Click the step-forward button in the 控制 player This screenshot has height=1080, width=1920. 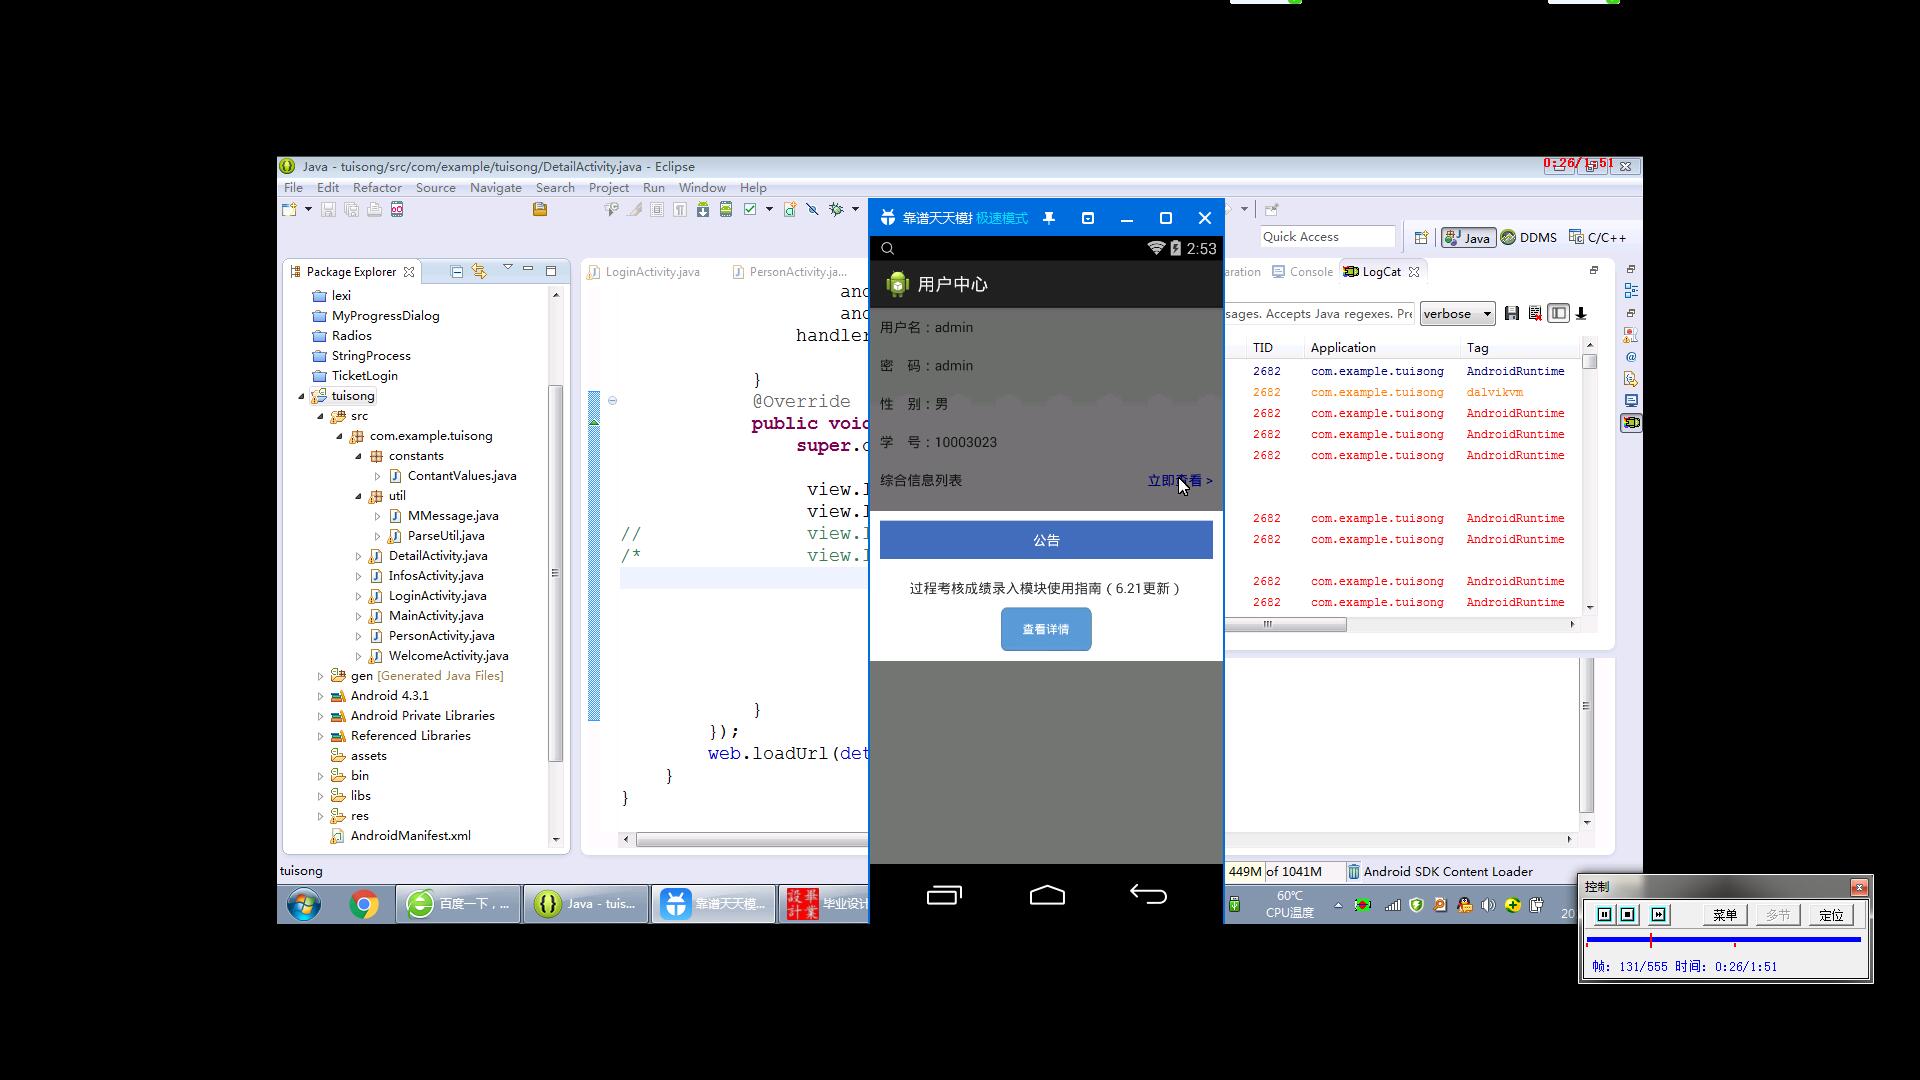[1659, 915]
